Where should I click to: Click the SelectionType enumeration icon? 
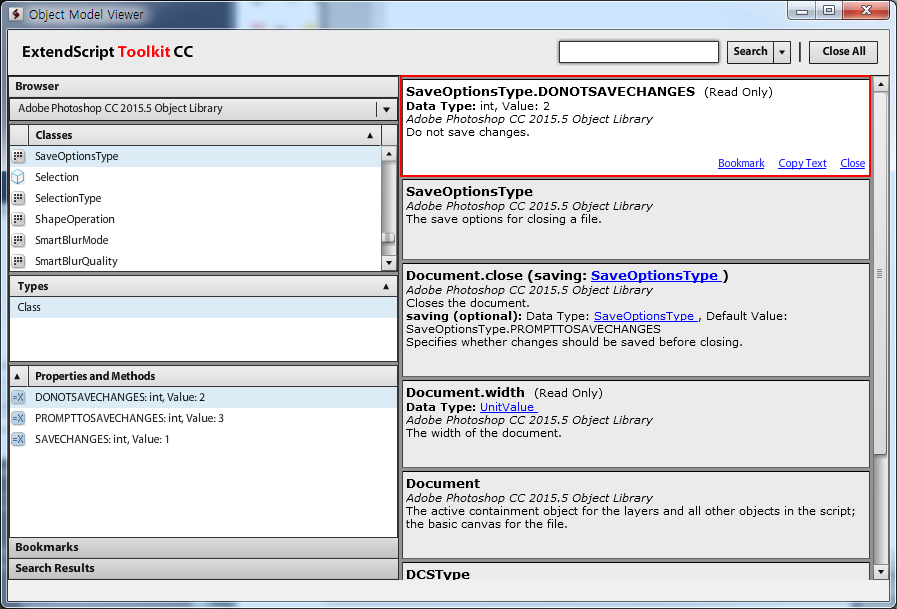click(18, 198)
